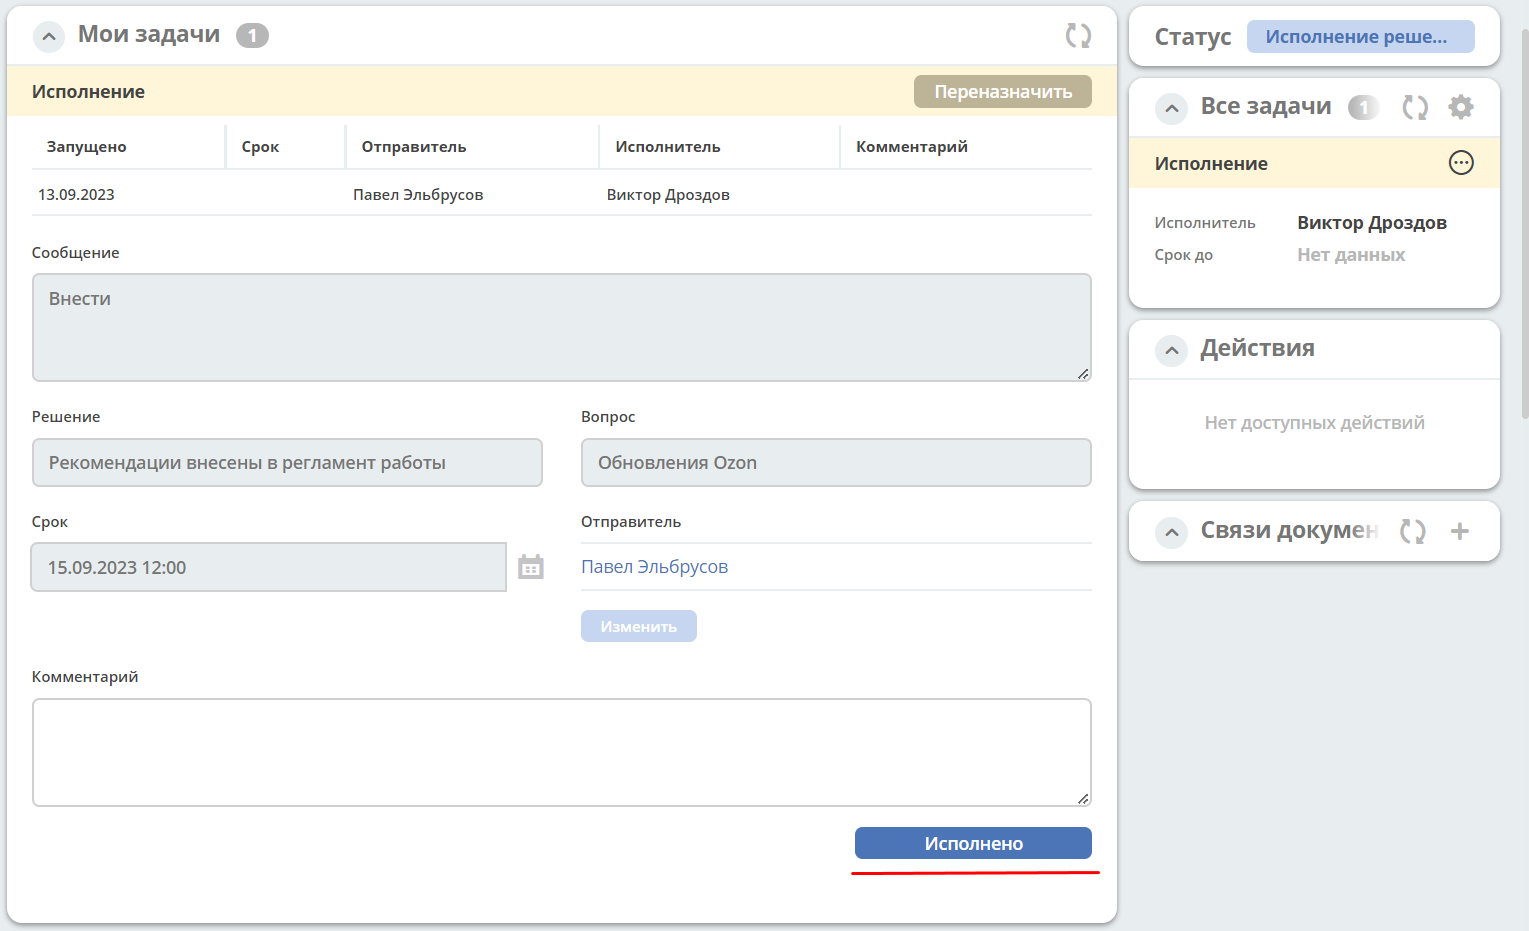Click the Исполнение реше... status badge
The height and width of the screenshot is (931, 1529).
pyautogui.click(x=1360, y=37)
